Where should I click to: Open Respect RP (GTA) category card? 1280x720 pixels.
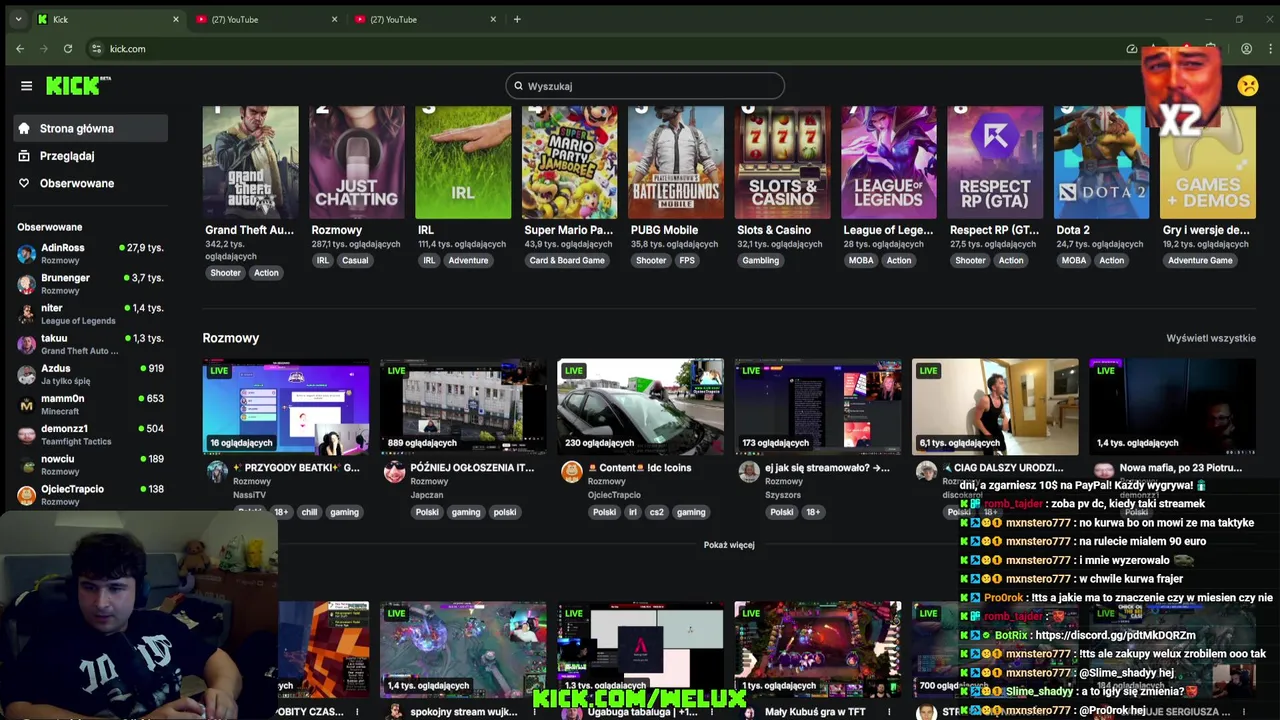(x=995, y=162)
